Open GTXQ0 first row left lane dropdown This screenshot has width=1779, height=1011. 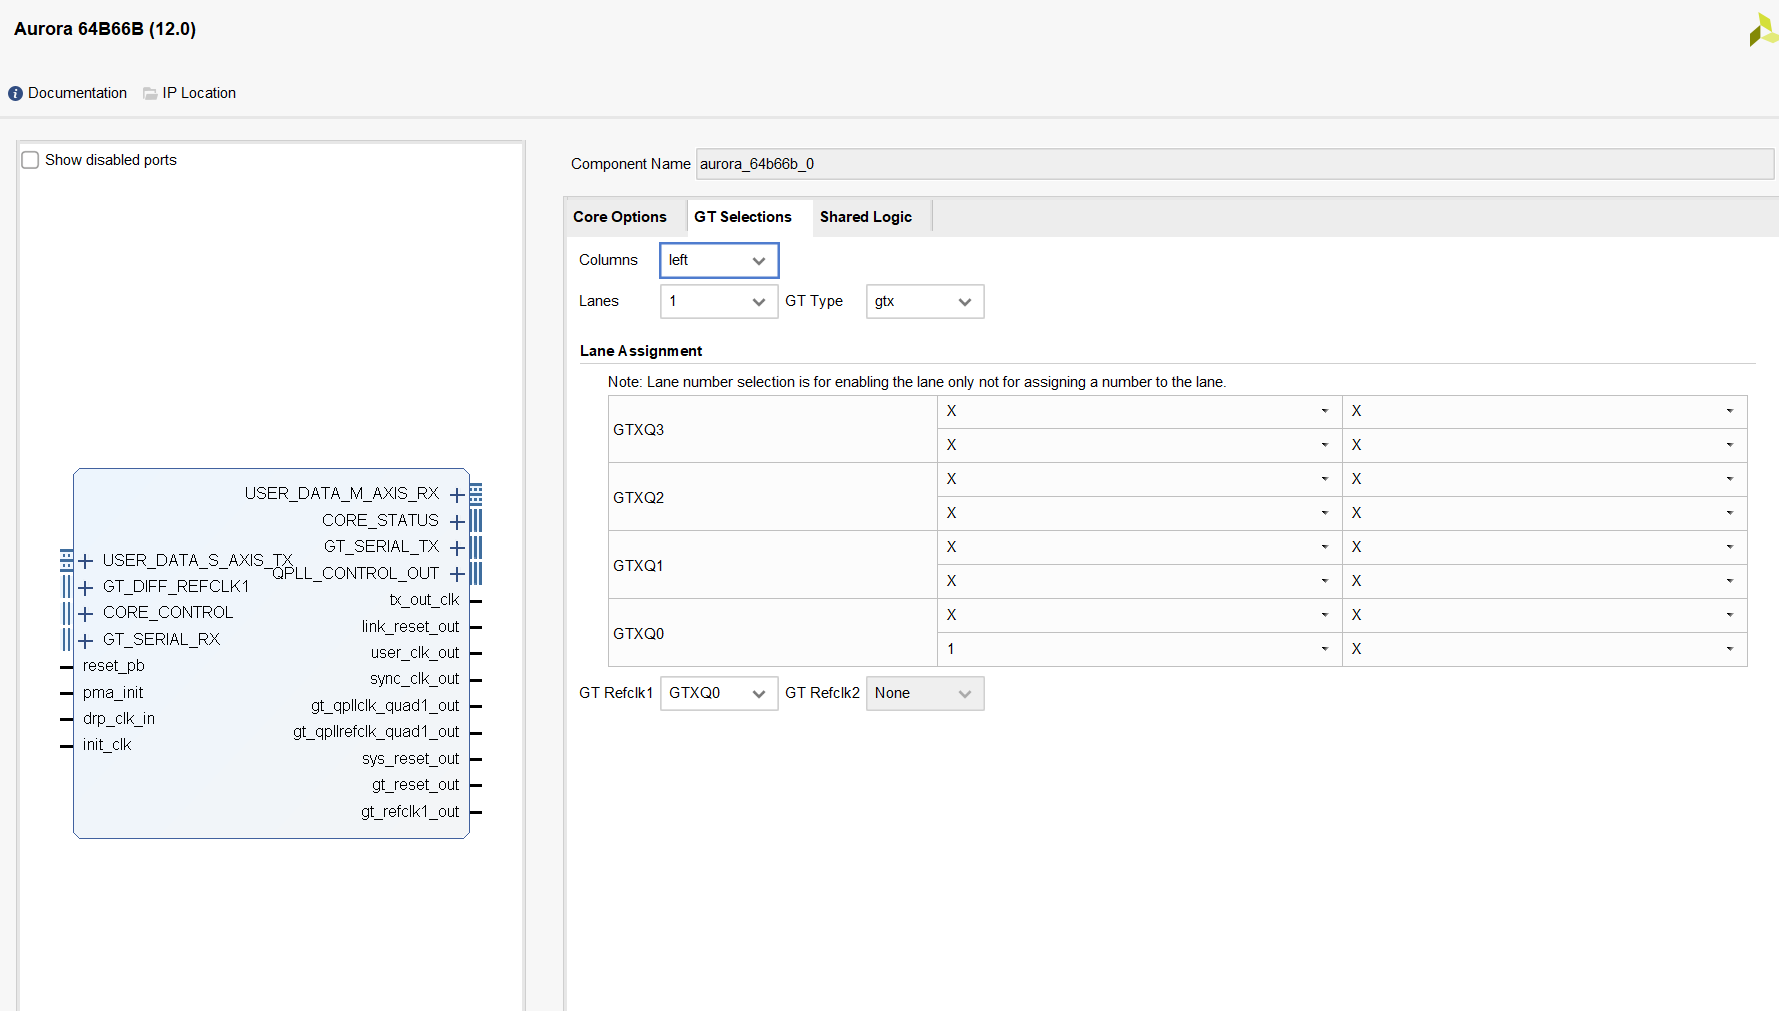[x=1139, y=615]
